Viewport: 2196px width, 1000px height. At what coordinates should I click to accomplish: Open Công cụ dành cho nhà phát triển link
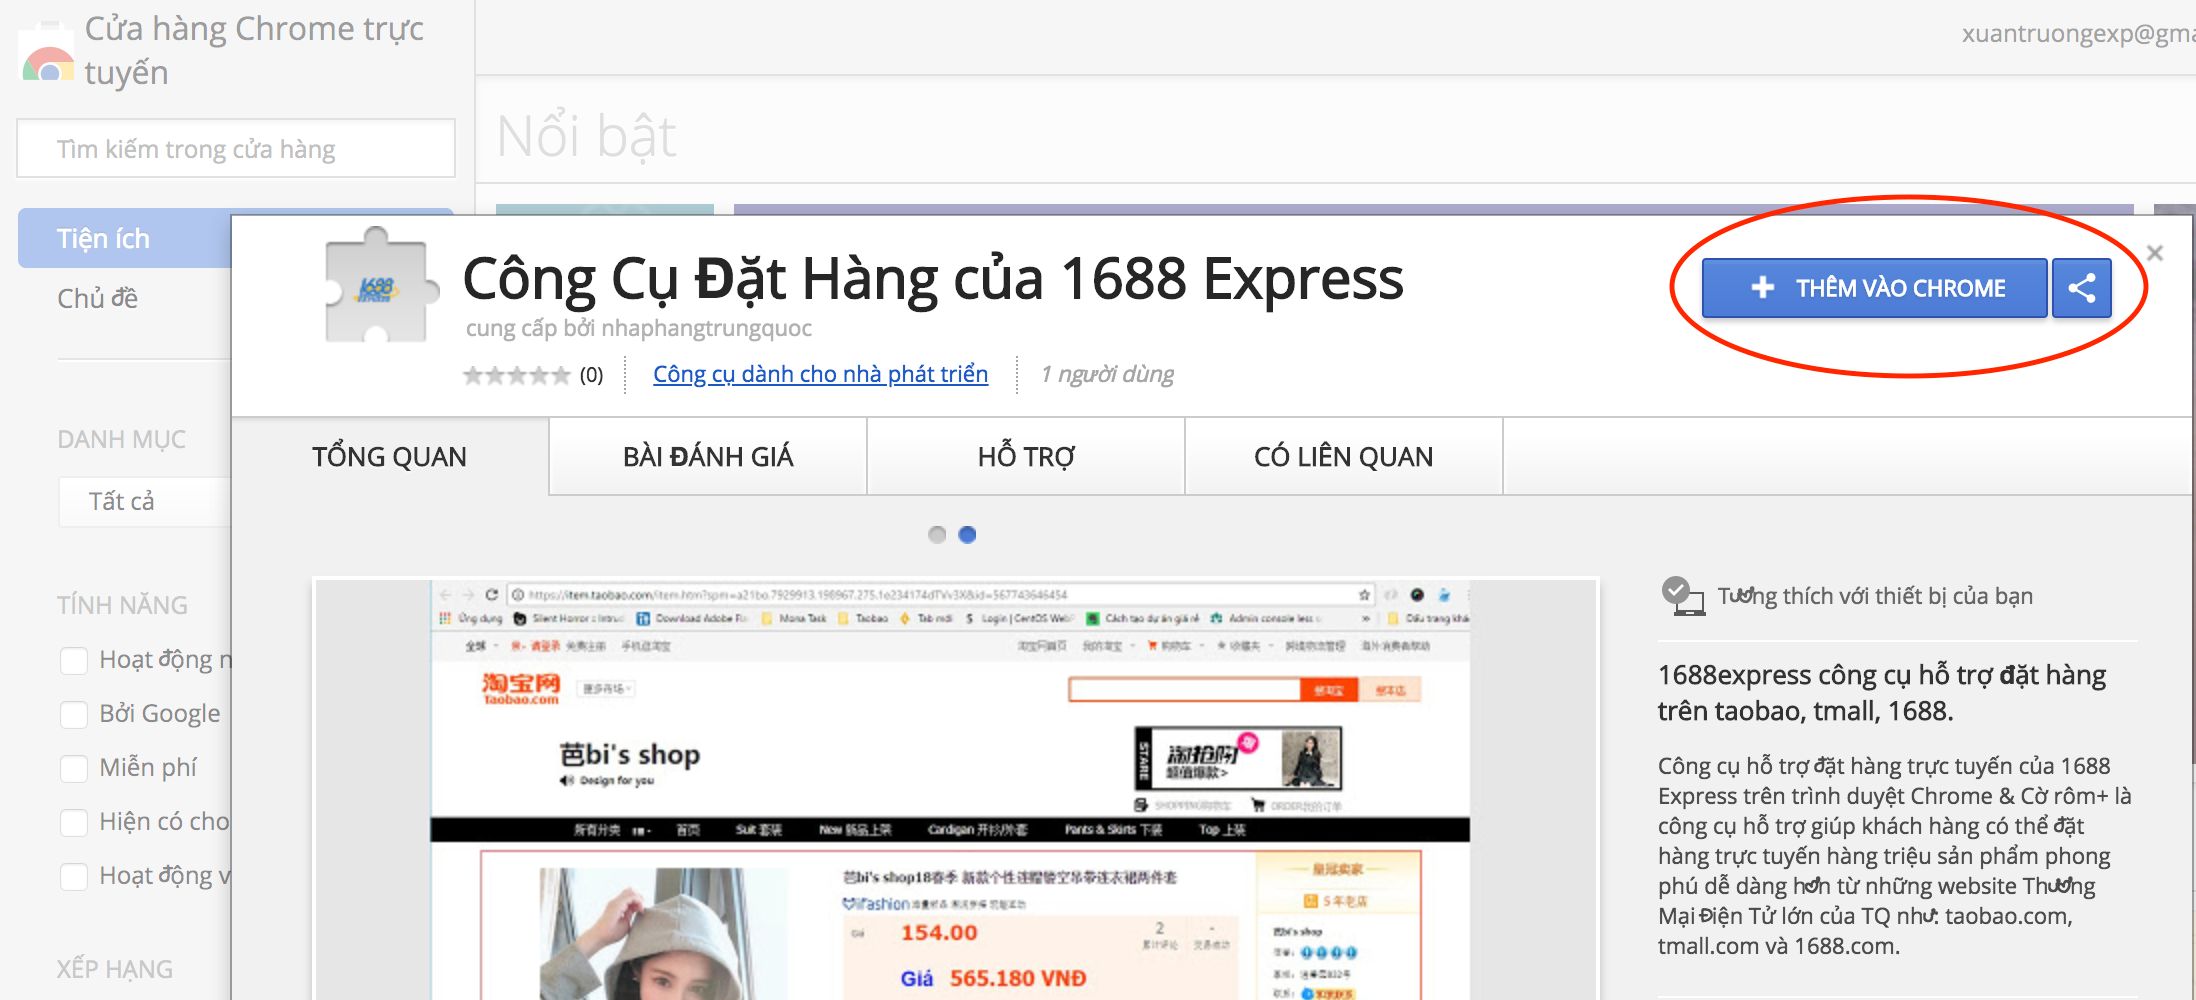click(820, 374)
